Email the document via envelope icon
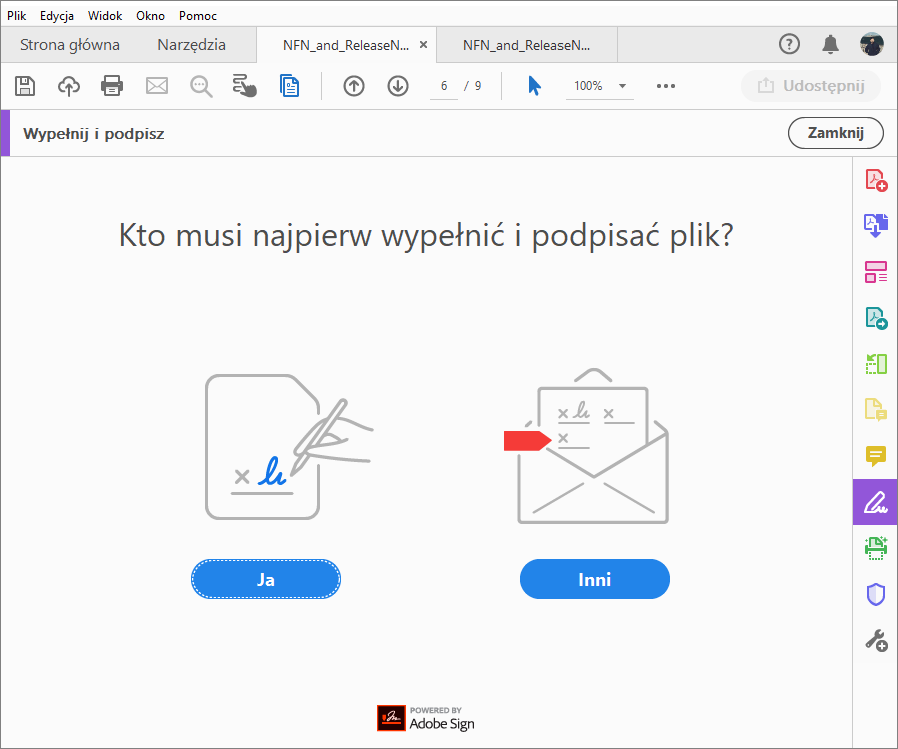This screenshot has height=749, width=898. point(156,86)
